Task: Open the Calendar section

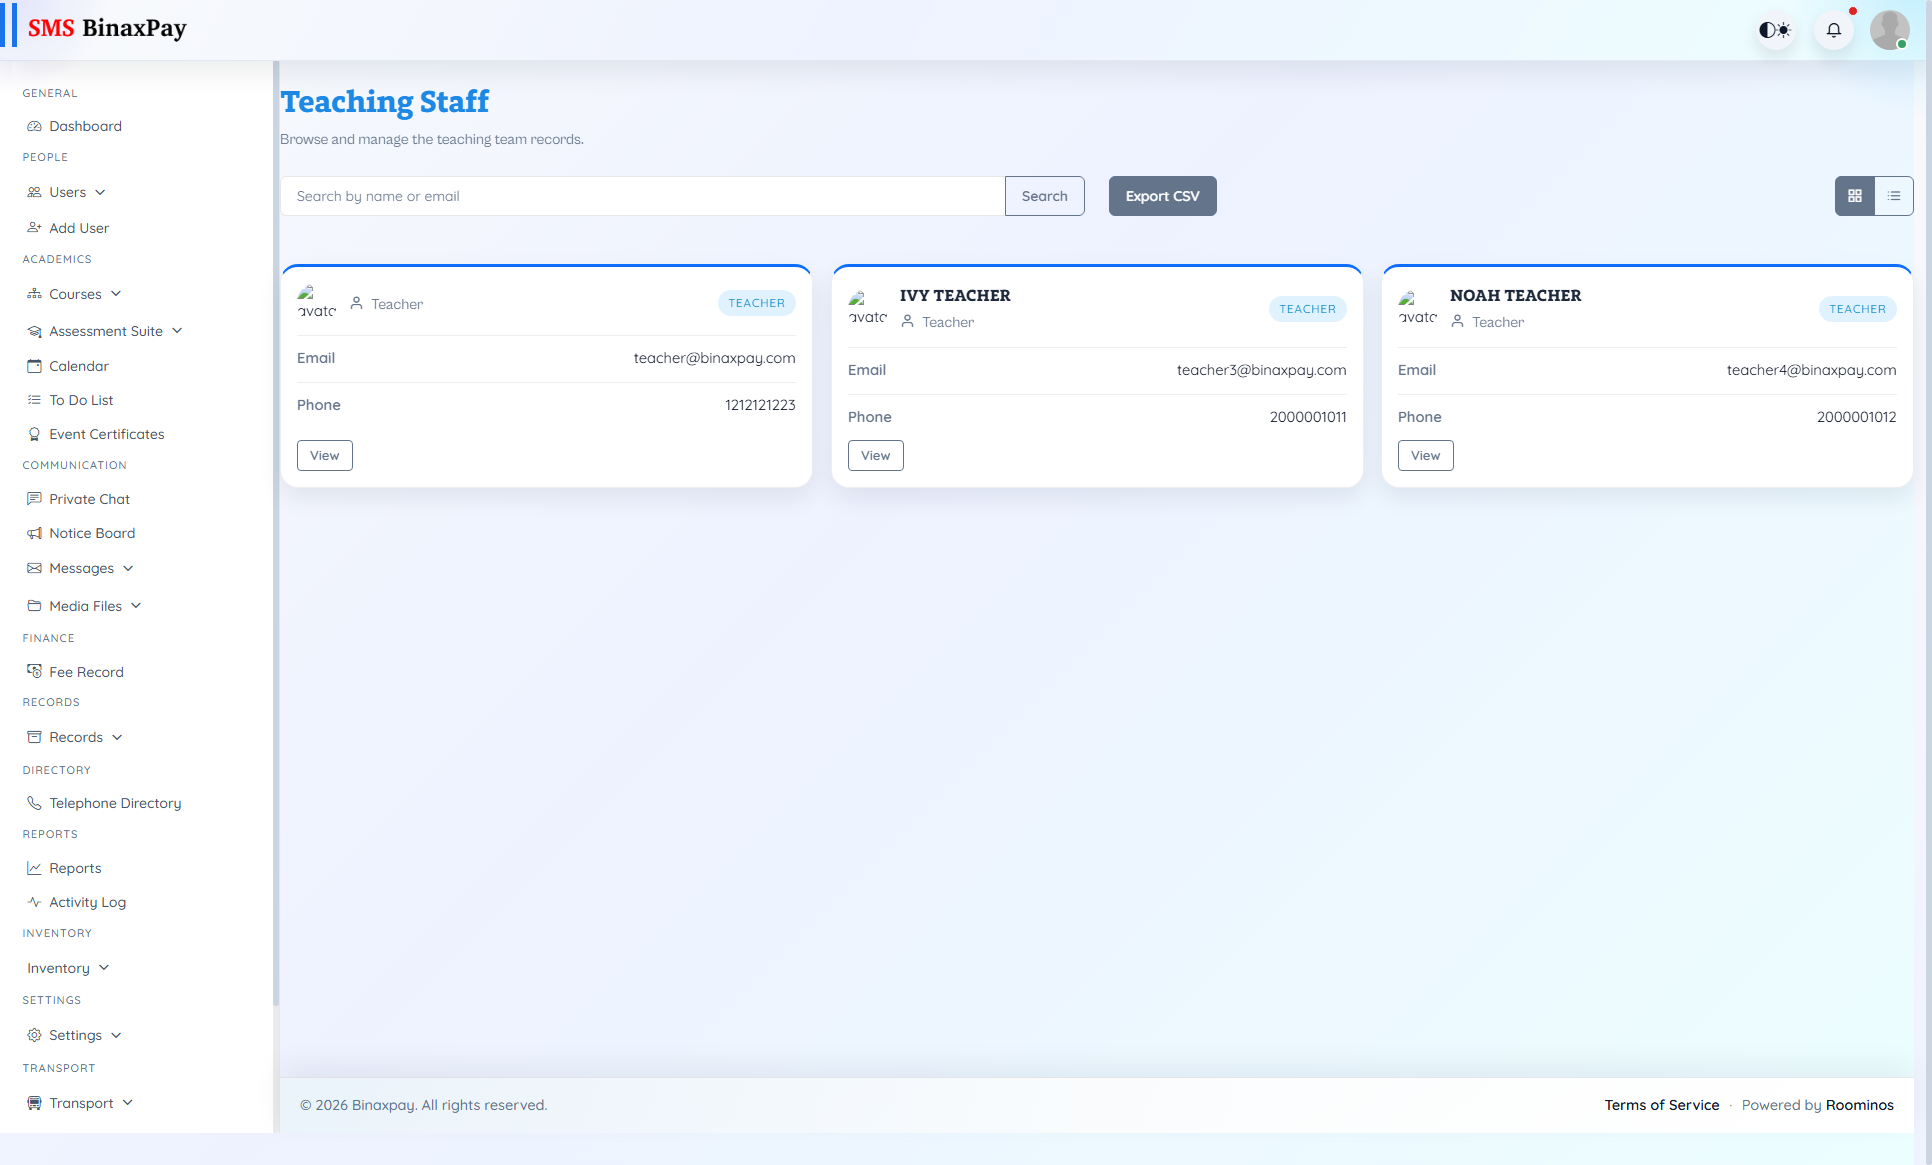Action: 78,366
